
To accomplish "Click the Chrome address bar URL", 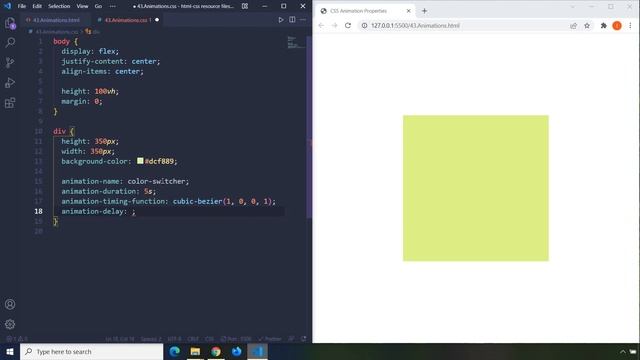I will pyautogui.click(x=415, y=25).
